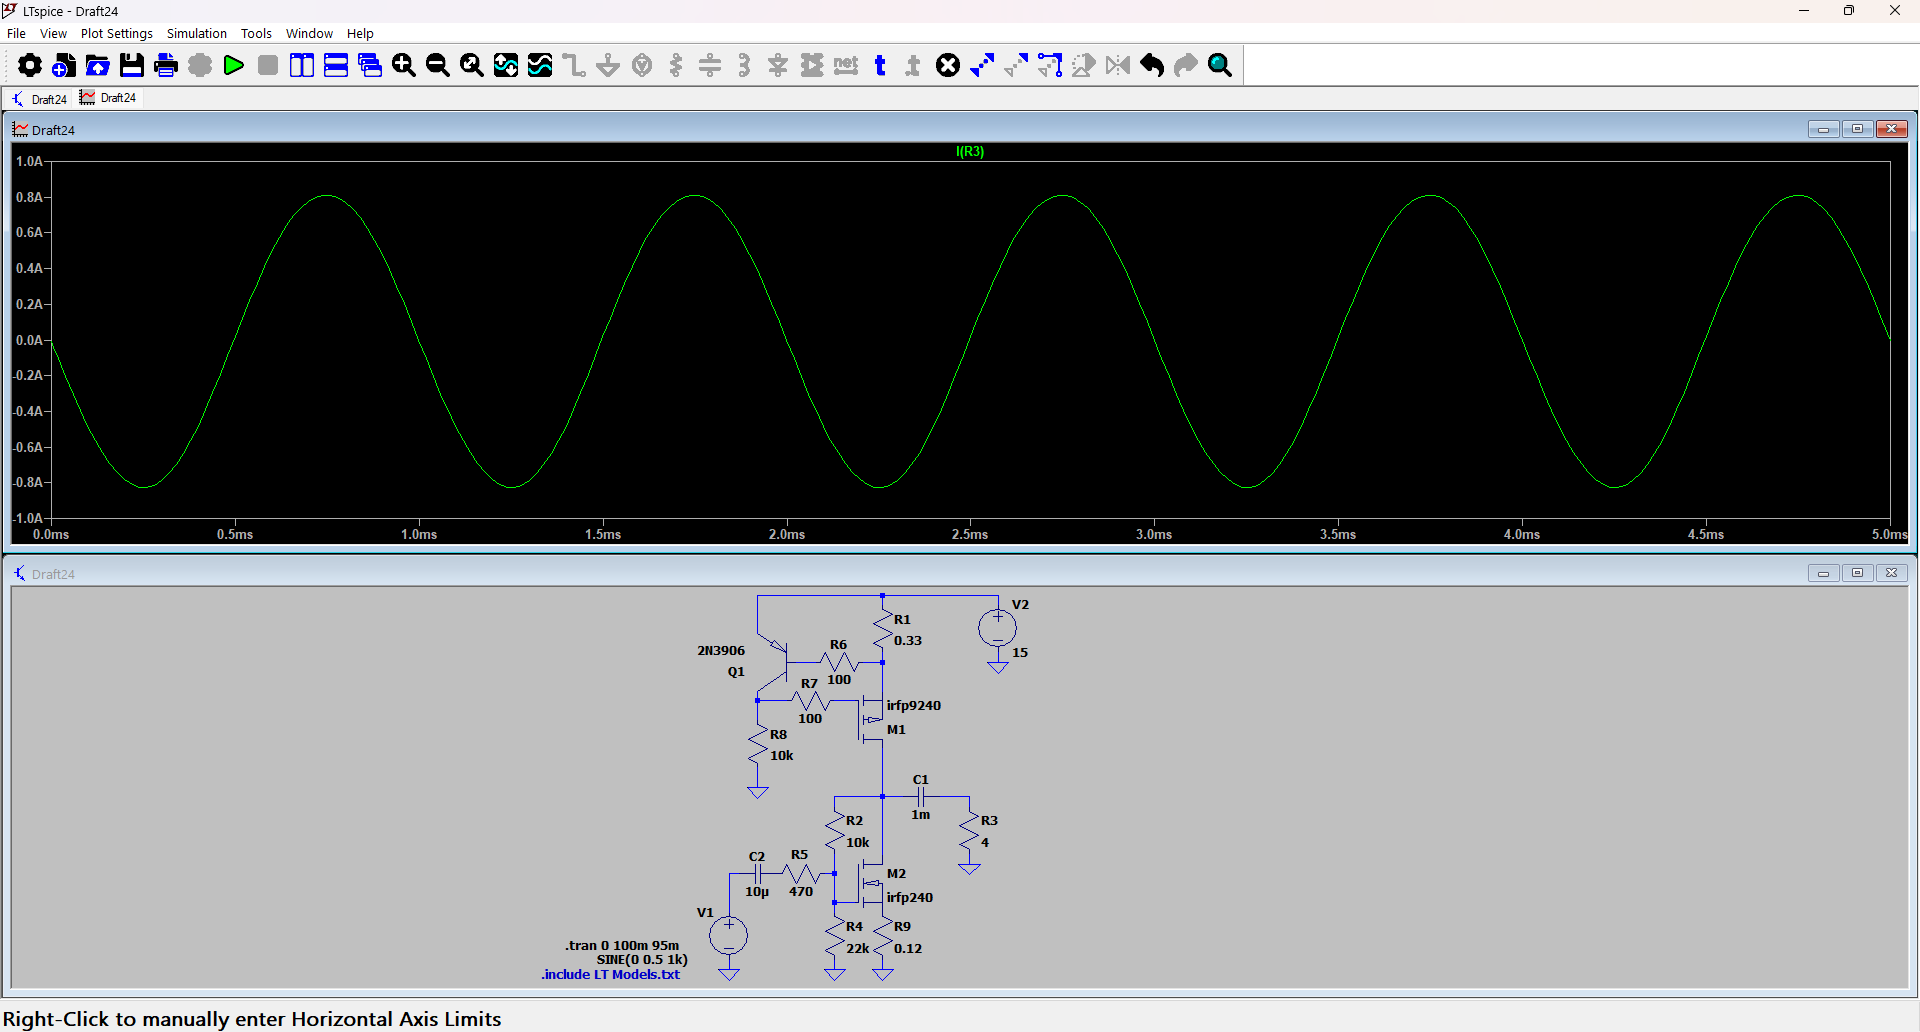Open the Window menu
The width and height of the screenshot is (1920, 1032).
[x=309, y=33]
